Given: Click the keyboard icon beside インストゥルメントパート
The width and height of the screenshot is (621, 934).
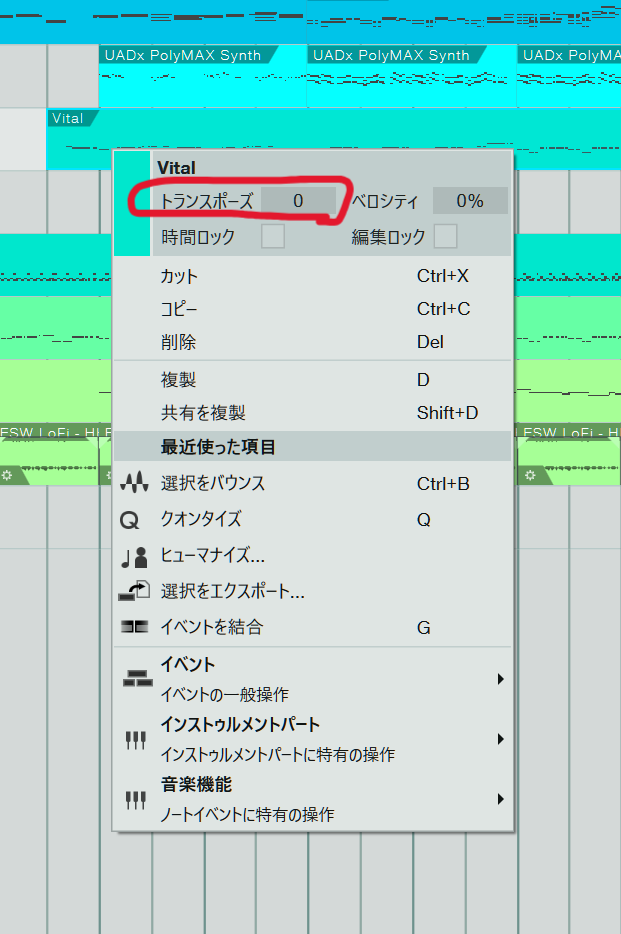Looking at the screenshot, I should [136, 740].
